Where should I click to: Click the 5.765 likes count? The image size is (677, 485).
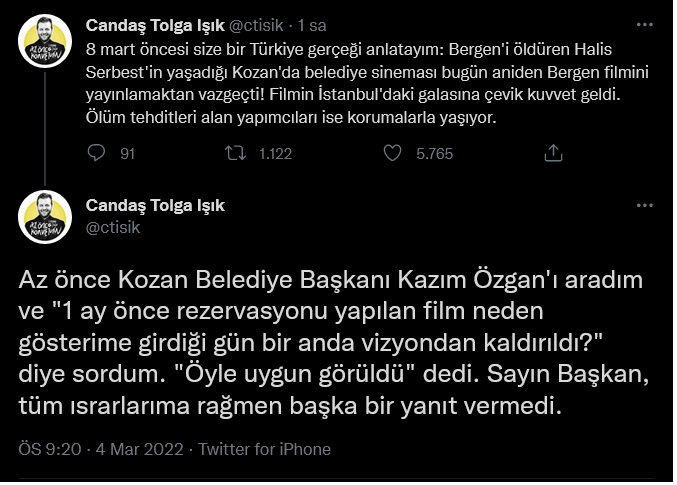(x=434, y=154)
